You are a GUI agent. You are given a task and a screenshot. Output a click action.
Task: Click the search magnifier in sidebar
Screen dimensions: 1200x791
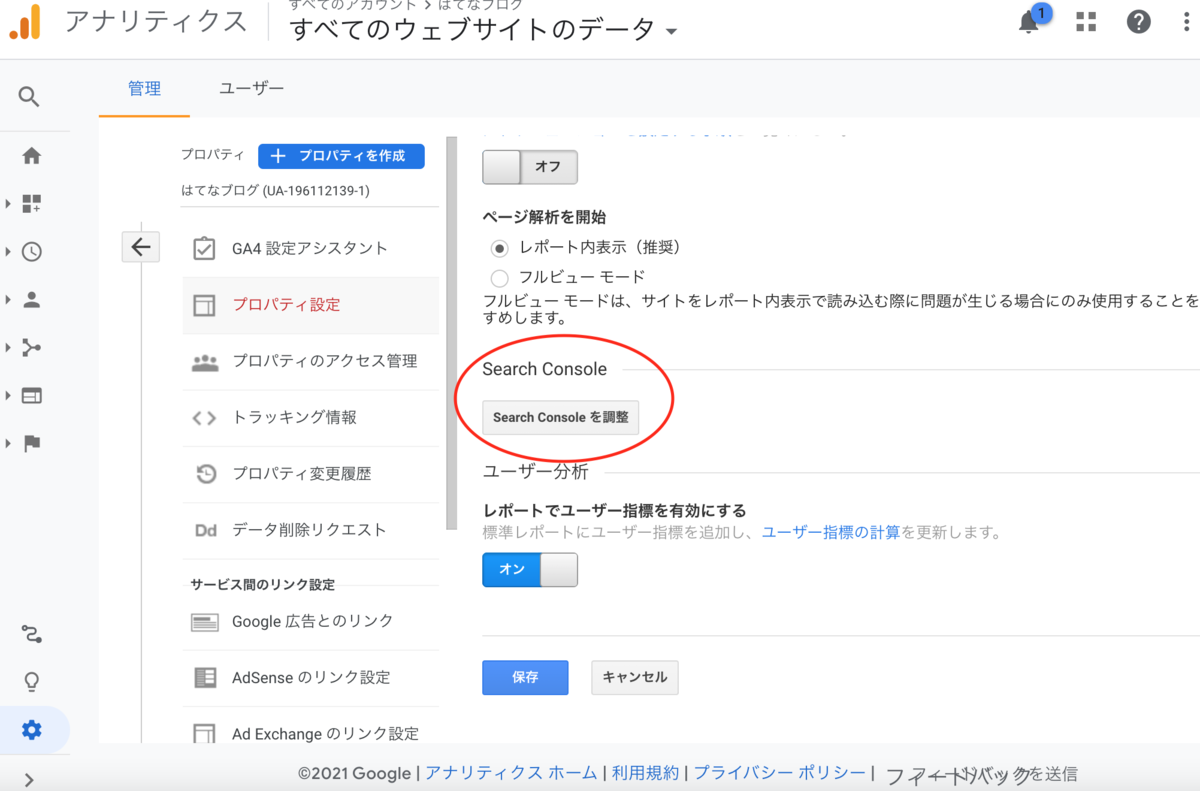(29, 97)
